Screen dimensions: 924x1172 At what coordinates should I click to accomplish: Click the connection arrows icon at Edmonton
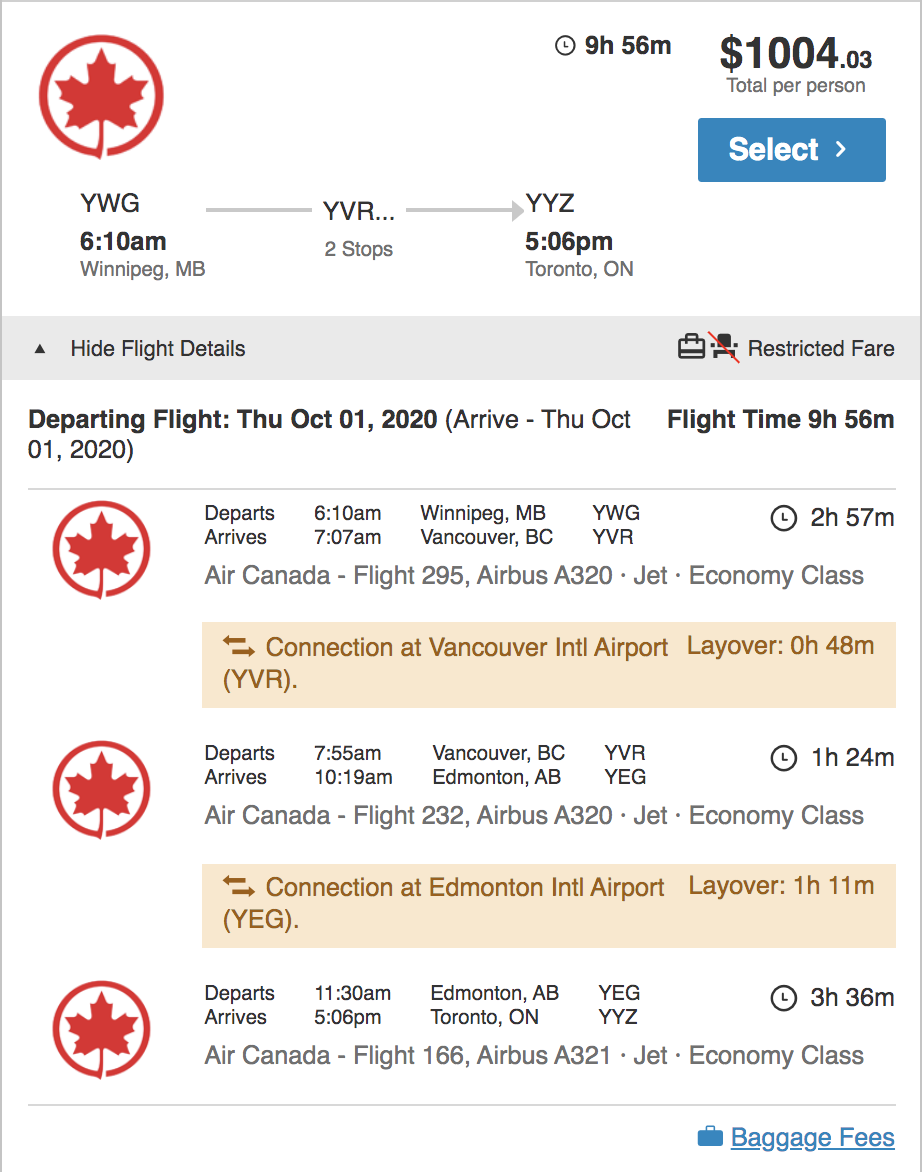point(239,886)
